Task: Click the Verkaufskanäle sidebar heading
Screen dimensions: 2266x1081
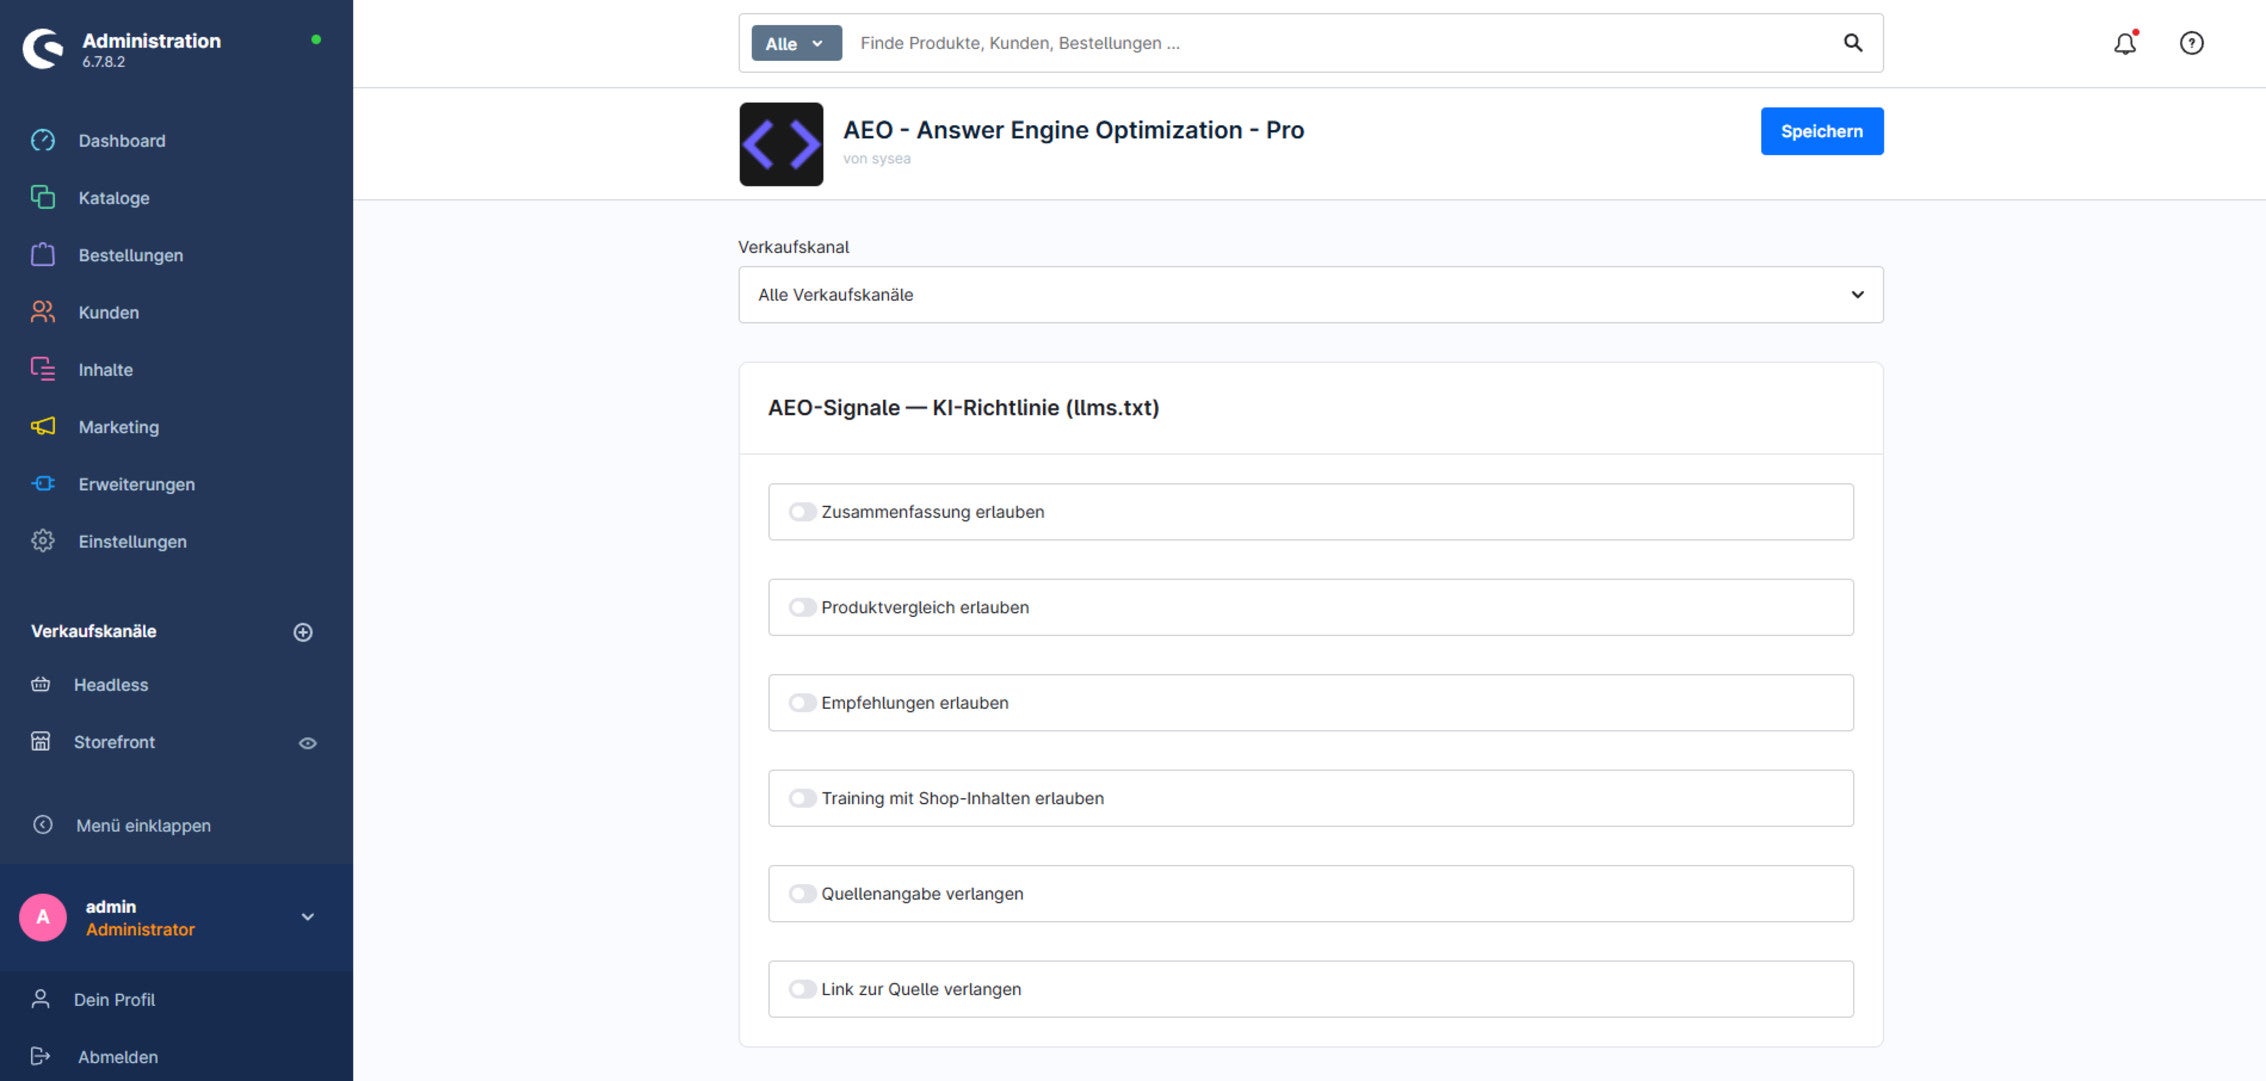Action: coord(94,631)
